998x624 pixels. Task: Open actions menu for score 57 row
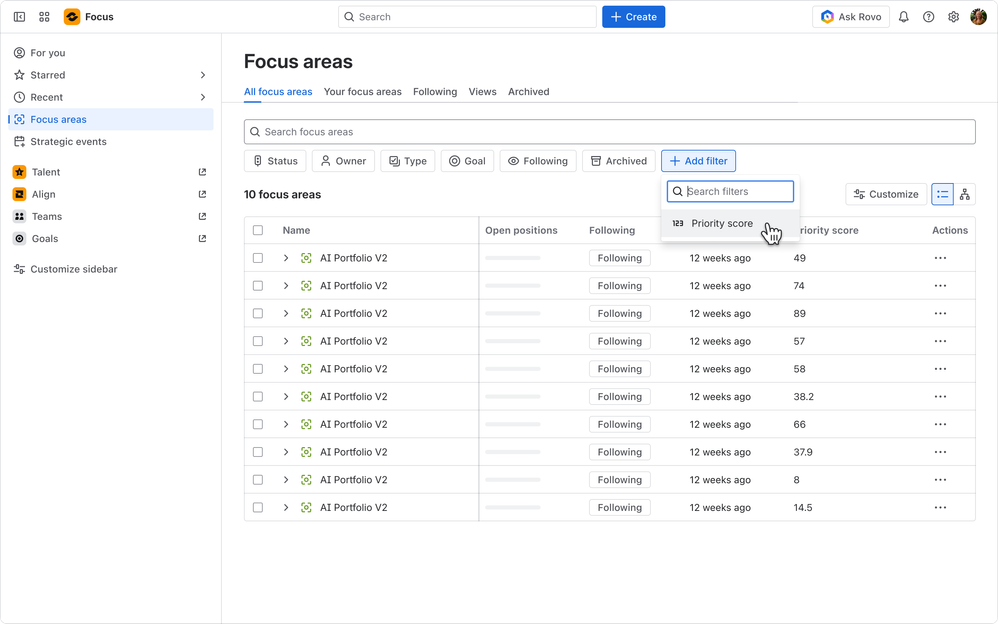(940, 341)
